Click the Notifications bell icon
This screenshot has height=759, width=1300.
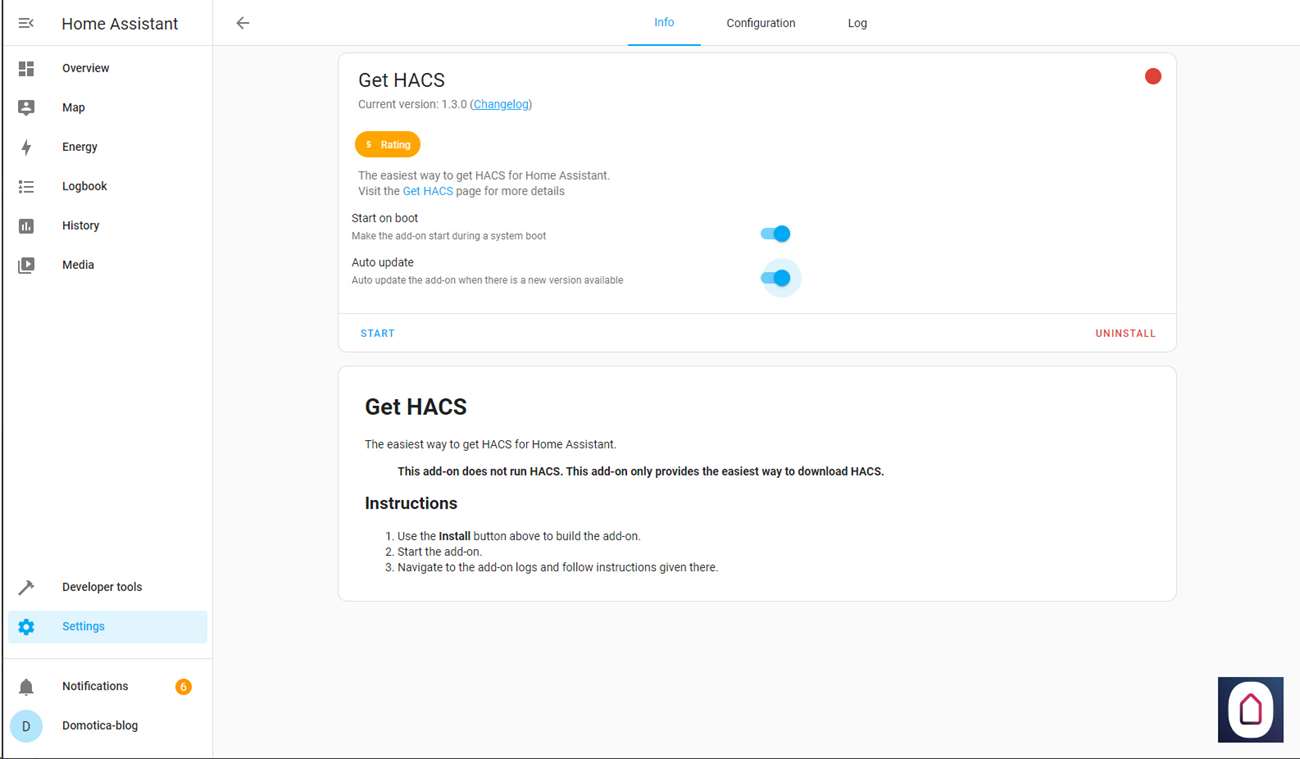pos(26,686)
